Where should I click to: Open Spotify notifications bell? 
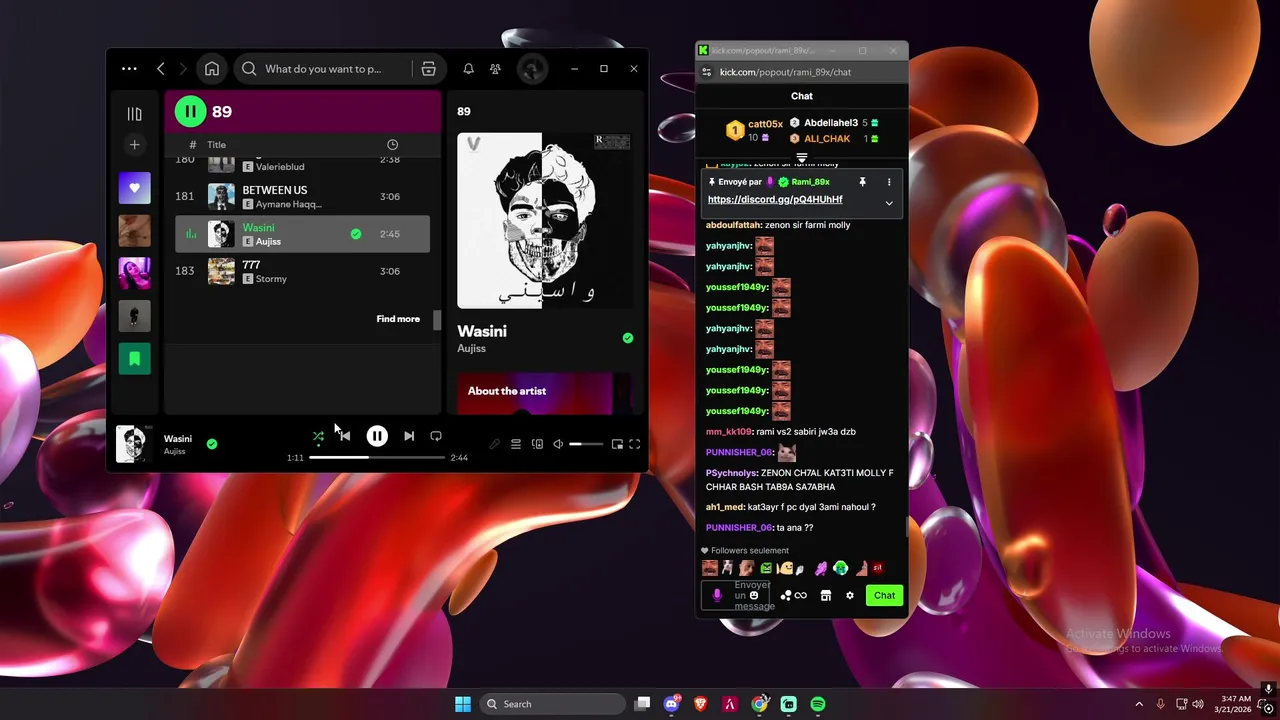(x=468, y=69)
